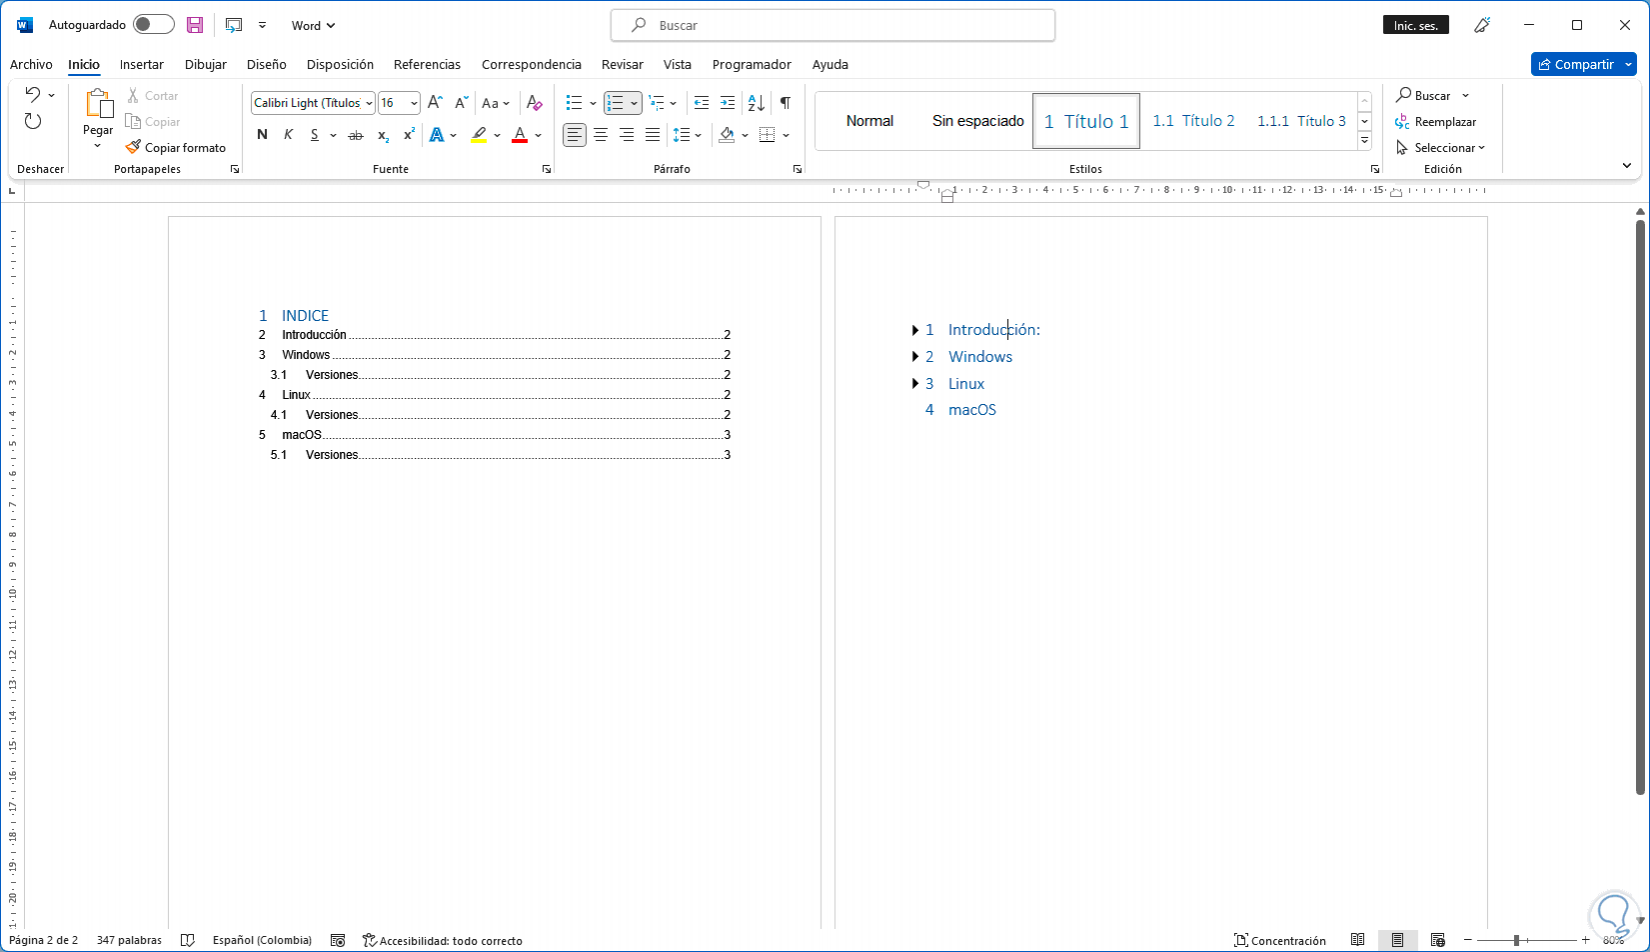Apply the Sin espaciado style
Image resolution: width=1650 pixels, height=952 pixels.
point(978,121)
